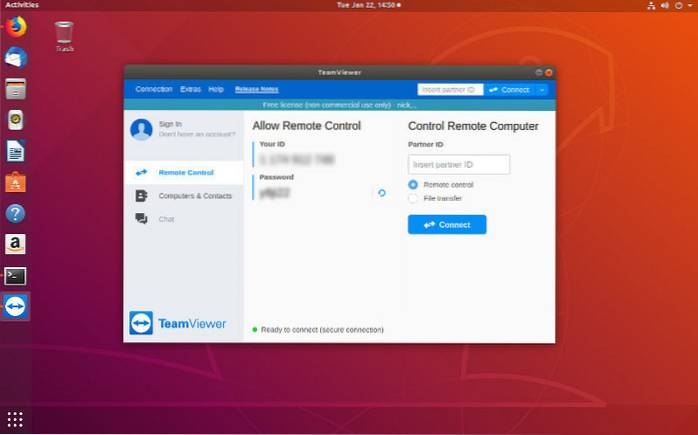The image size is (698, 435).
Task: Click the refresh password icon
Action: (x=381, y=193)
